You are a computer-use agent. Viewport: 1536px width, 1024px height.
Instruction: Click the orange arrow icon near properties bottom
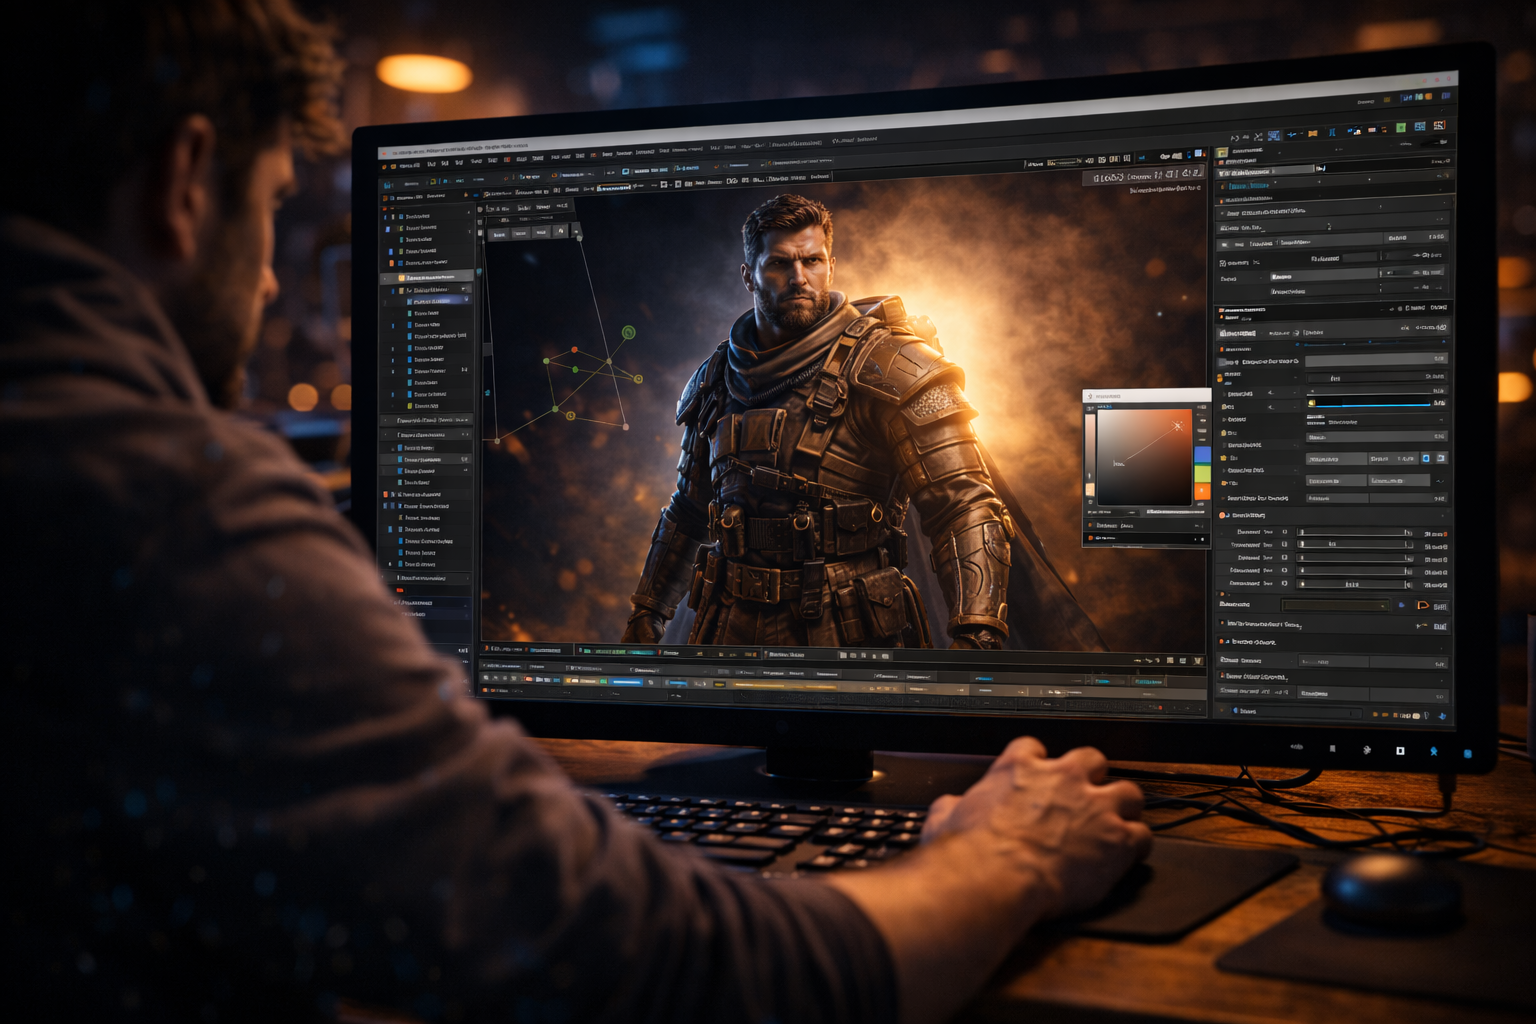coord(1422,605)
